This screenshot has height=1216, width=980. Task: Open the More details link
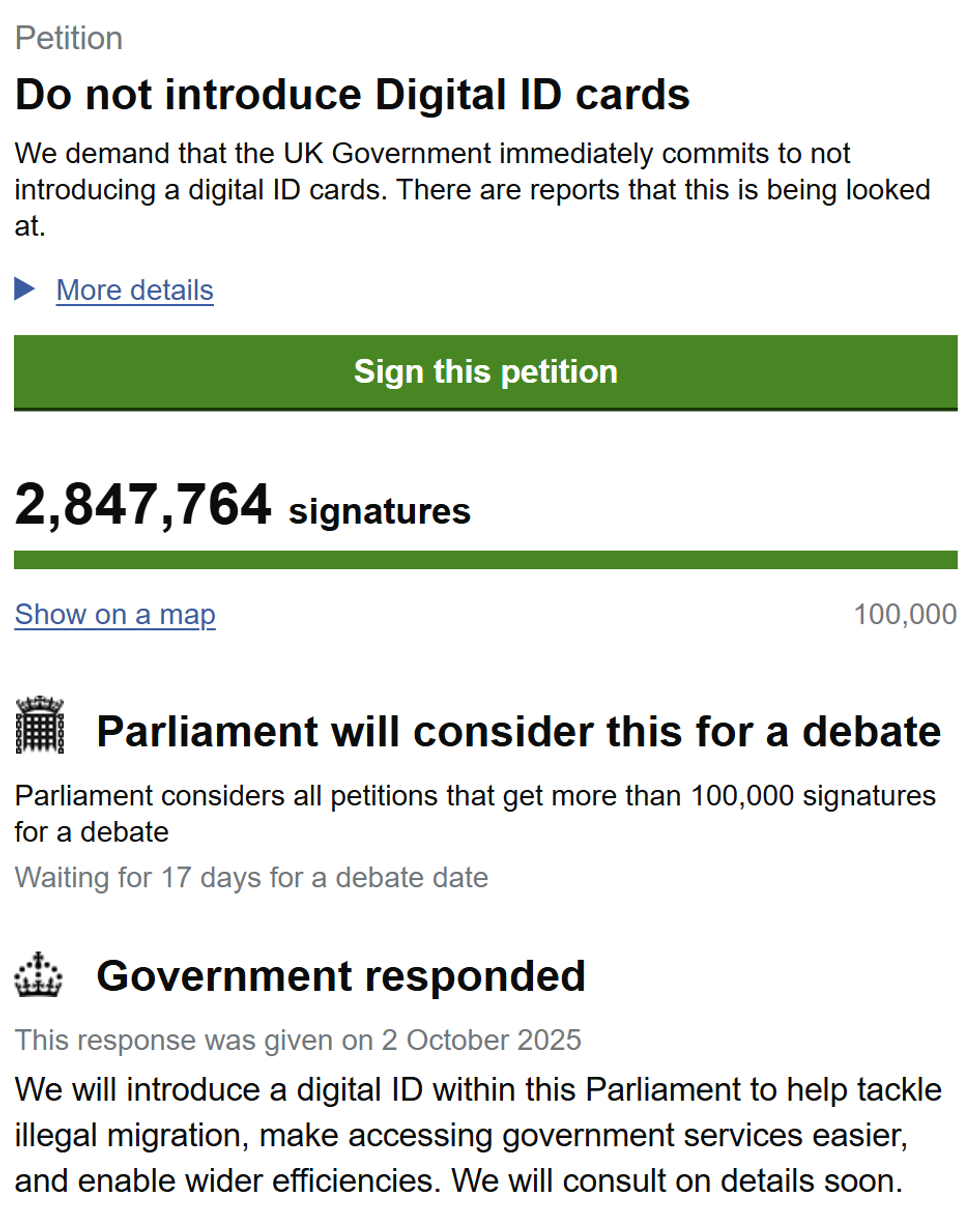(135, 290)
